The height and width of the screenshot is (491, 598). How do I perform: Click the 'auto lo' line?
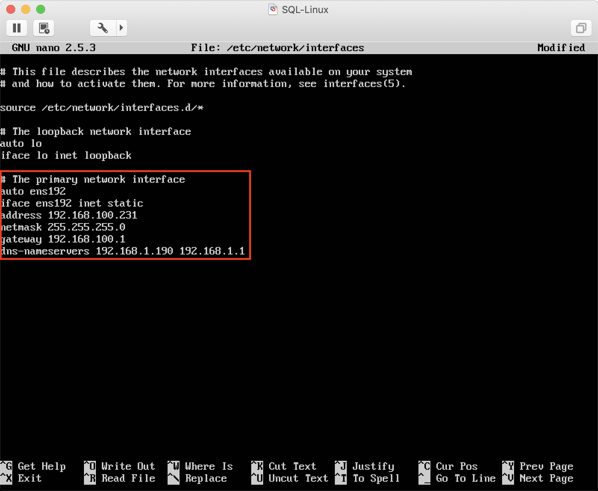point(21,143)
